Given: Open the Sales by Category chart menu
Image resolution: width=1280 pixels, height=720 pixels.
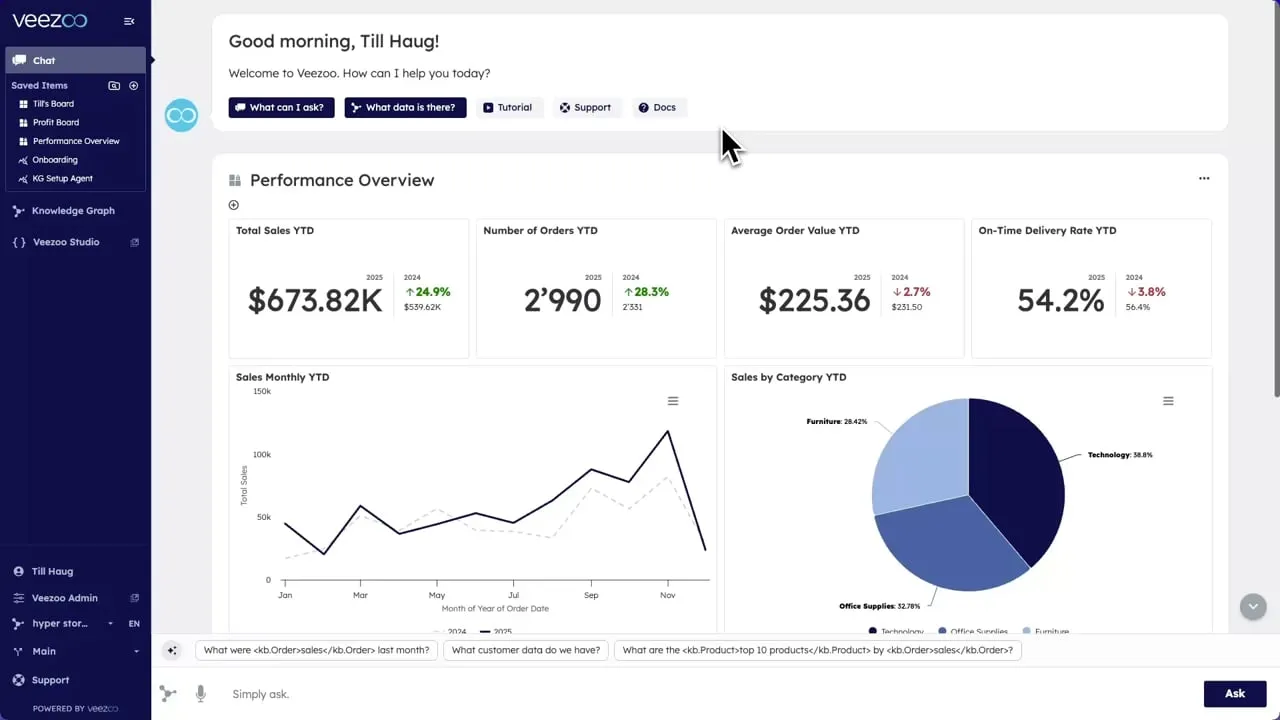Looking at the screenshot, I should (1168, 401).
